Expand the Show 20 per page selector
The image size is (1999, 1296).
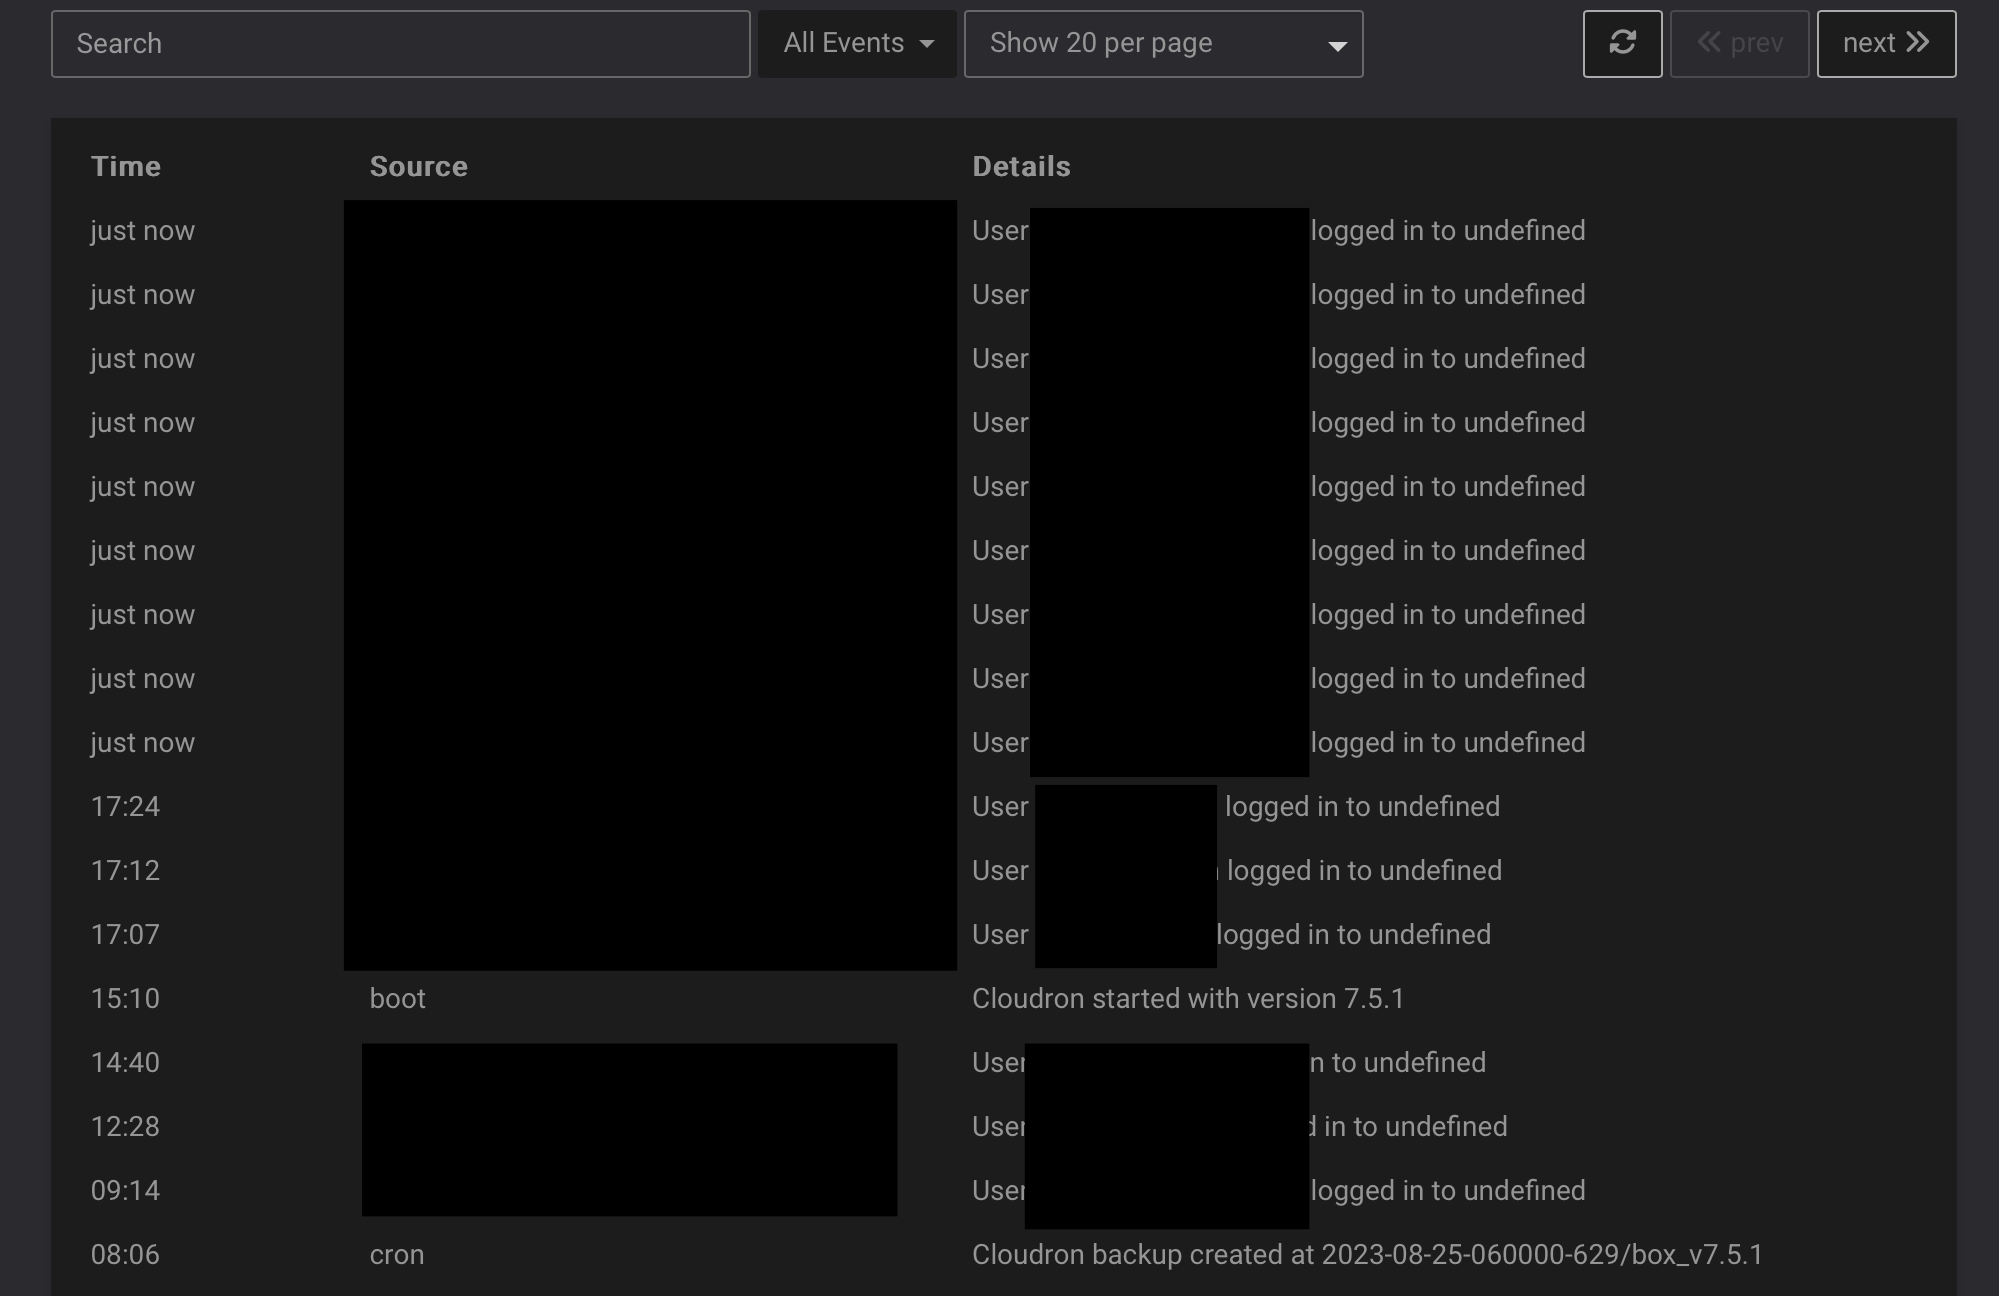pyautogui.click(x=1163, y=44)
